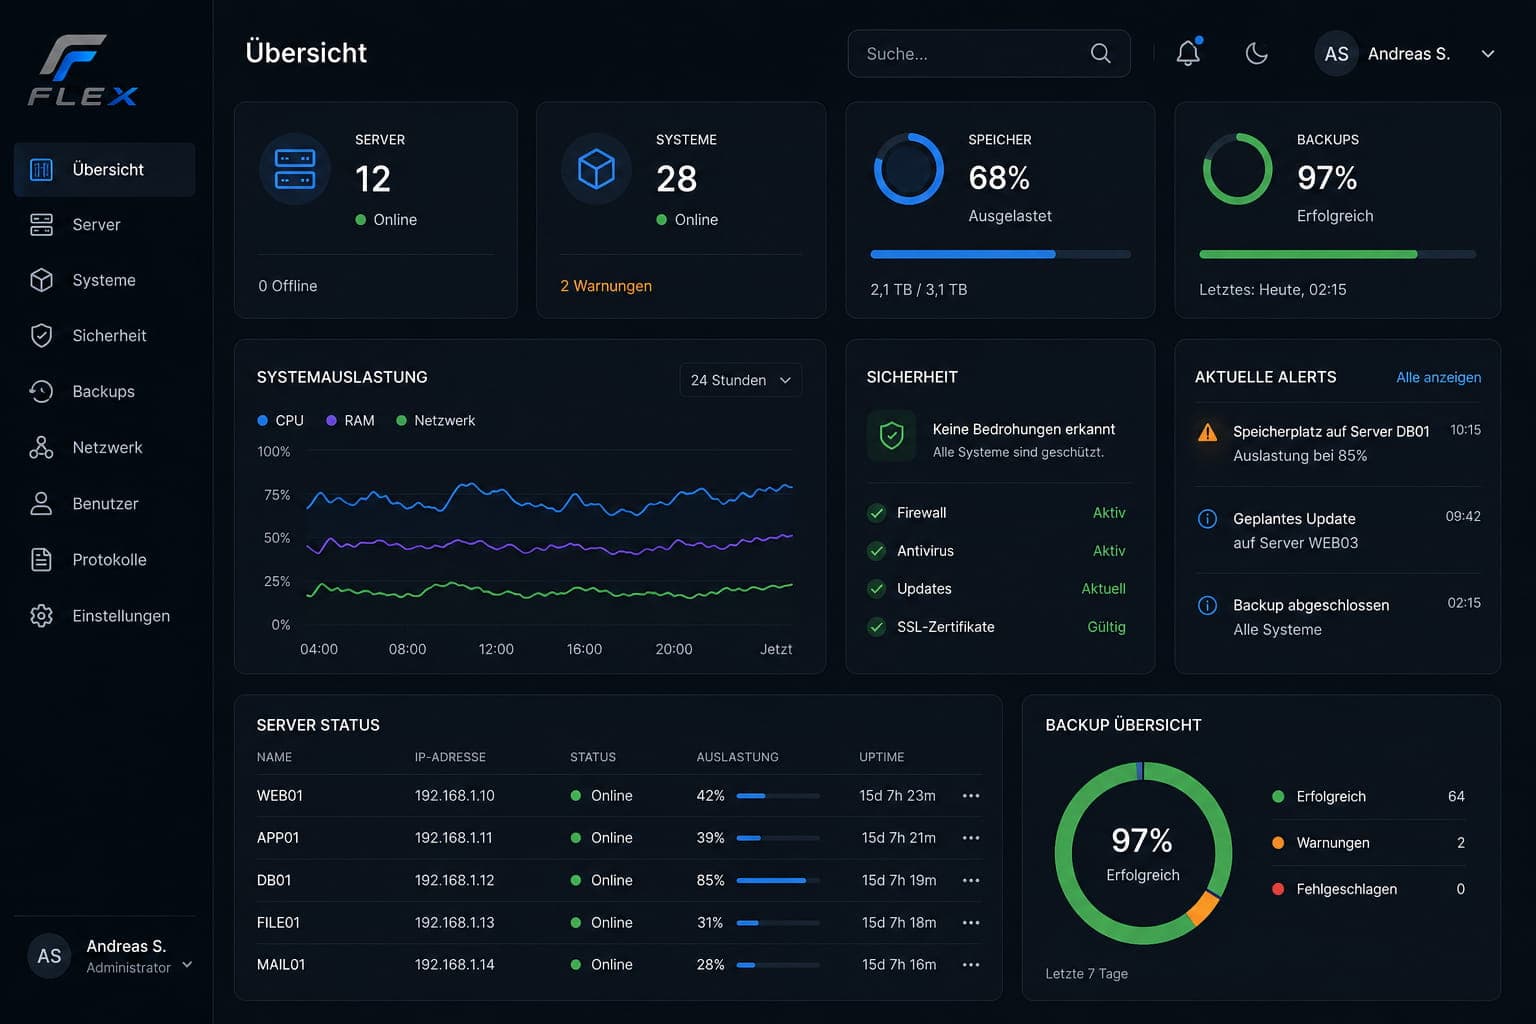Click the DB01 85% load bar

778,881
